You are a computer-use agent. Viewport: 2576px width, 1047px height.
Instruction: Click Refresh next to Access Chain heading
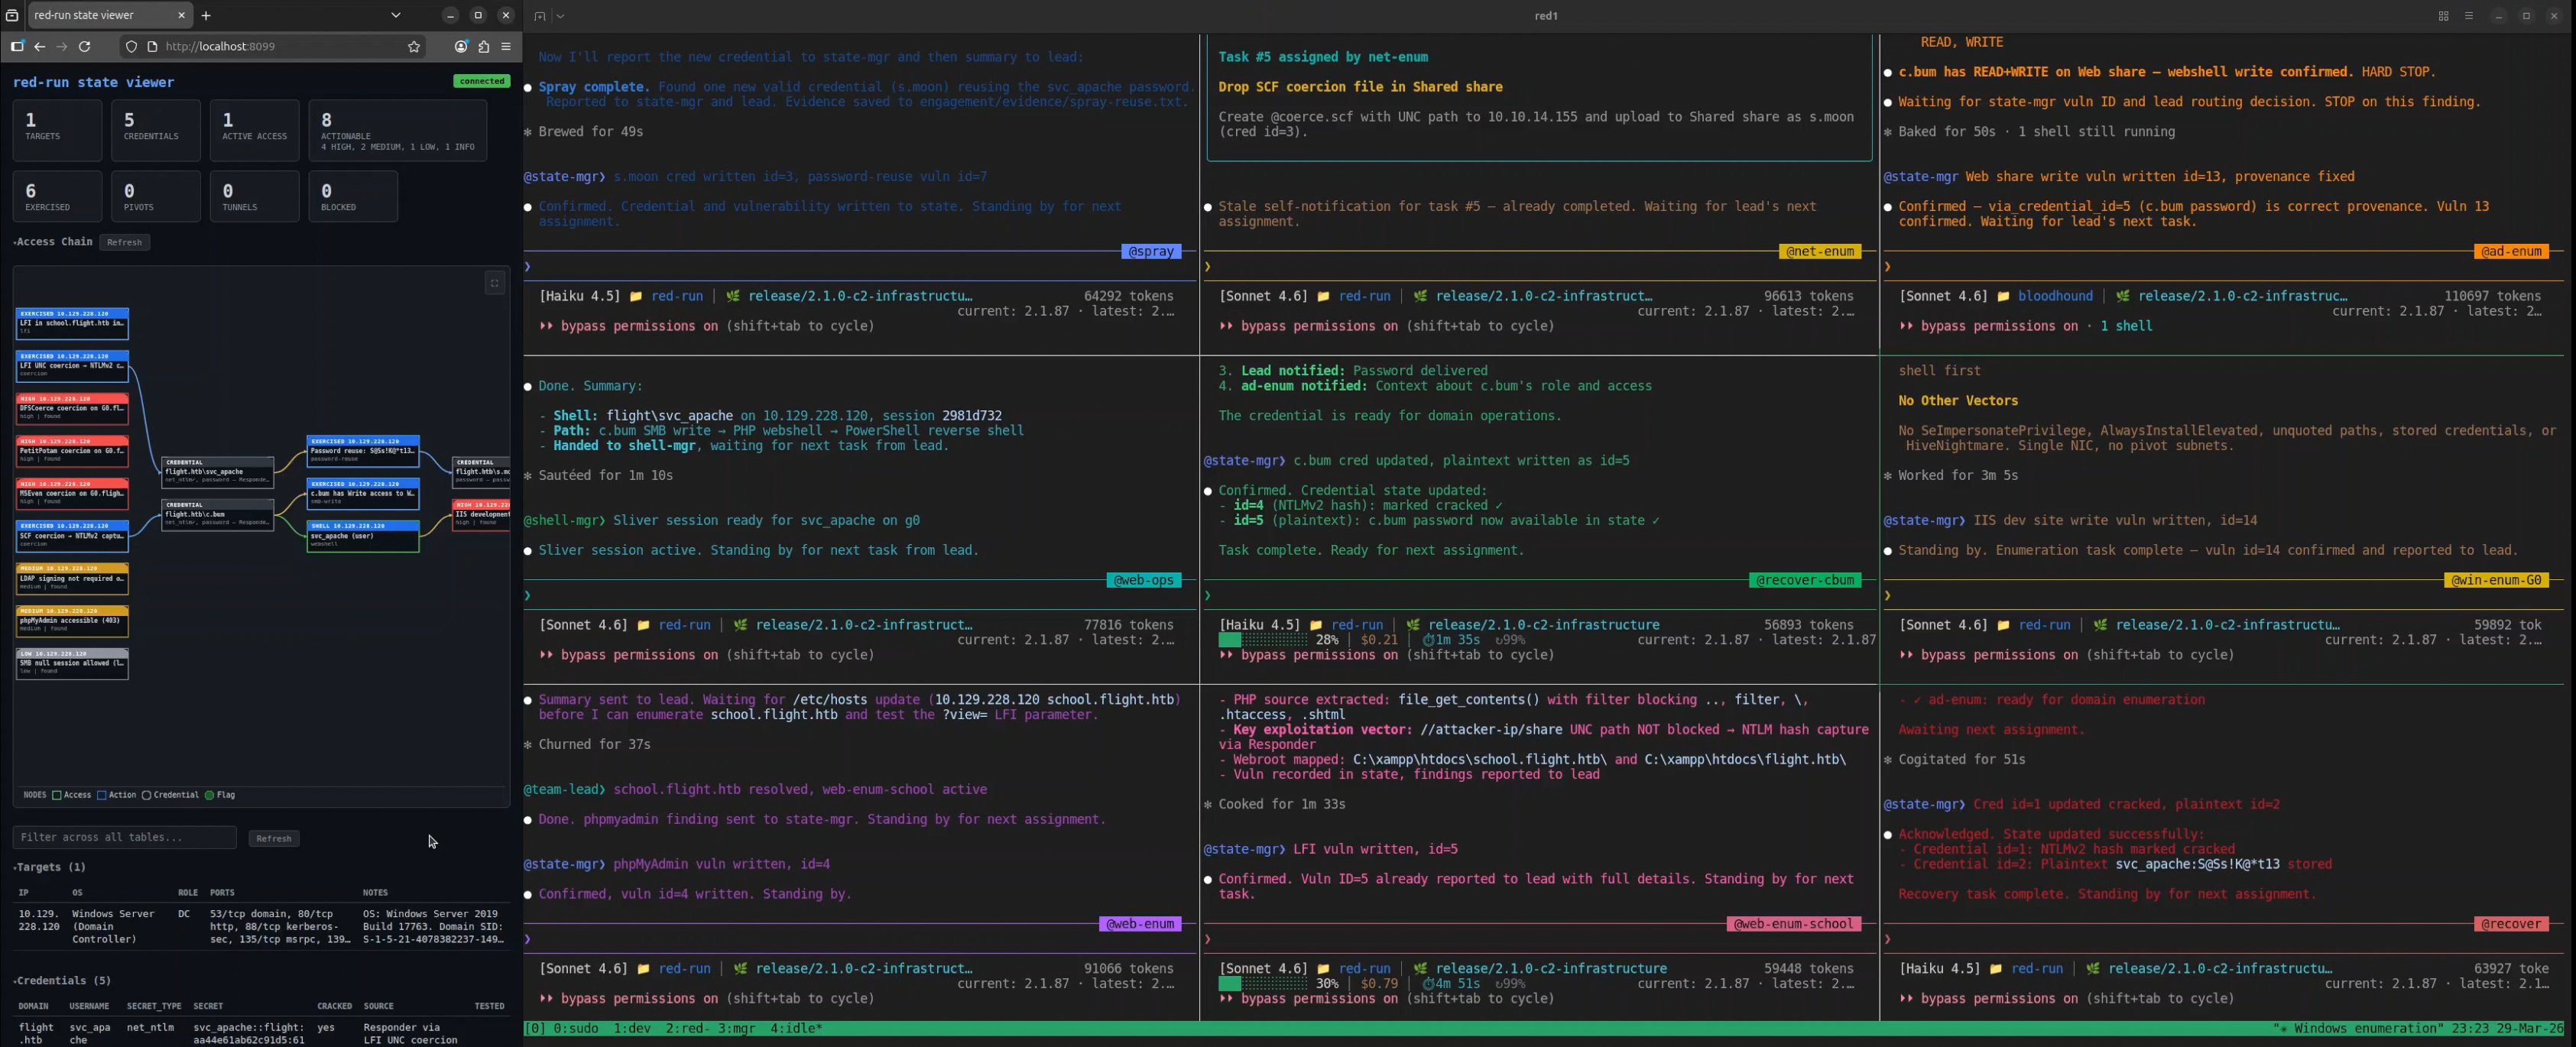point(125,242)
